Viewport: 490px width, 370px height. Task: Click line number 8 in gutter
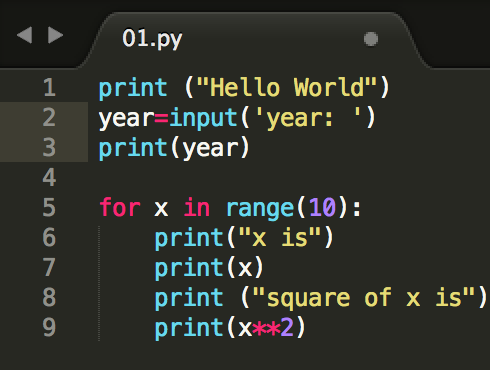click(x=49, y=297)
